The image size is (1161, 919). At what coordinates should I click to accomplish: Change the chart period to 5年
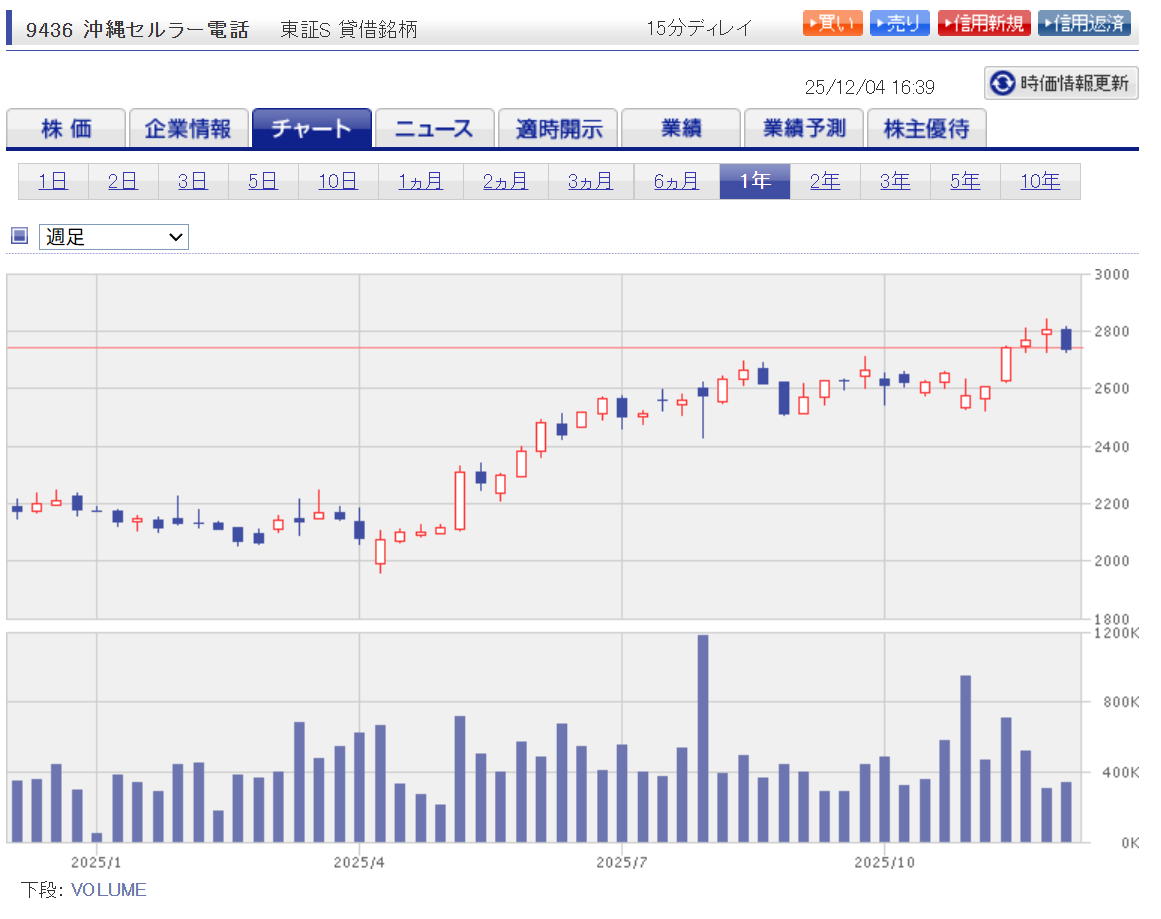pos(965,182)
